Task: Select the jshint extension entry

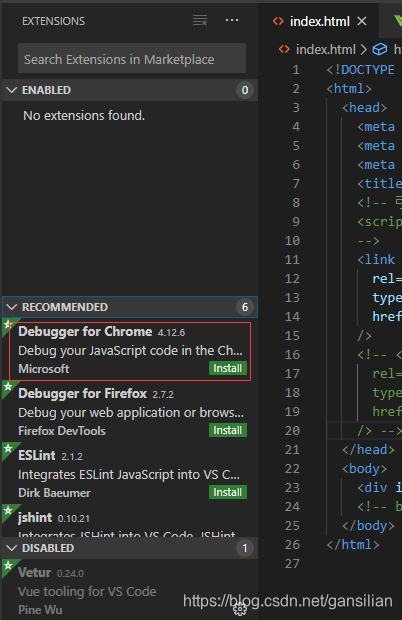Action: tap(130, 521)
